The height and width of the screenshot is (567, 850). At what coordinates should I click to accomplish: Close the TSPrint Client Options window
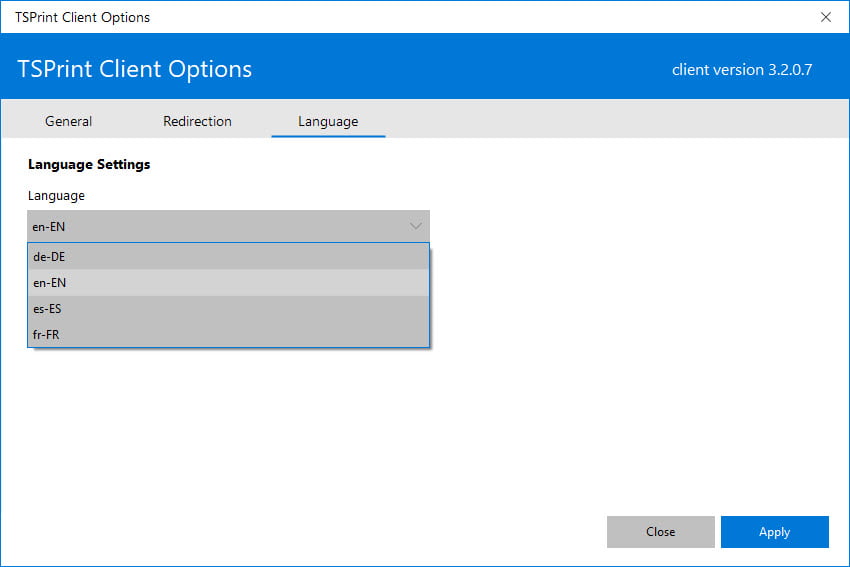pyautogui.click(x=826, y=17)
